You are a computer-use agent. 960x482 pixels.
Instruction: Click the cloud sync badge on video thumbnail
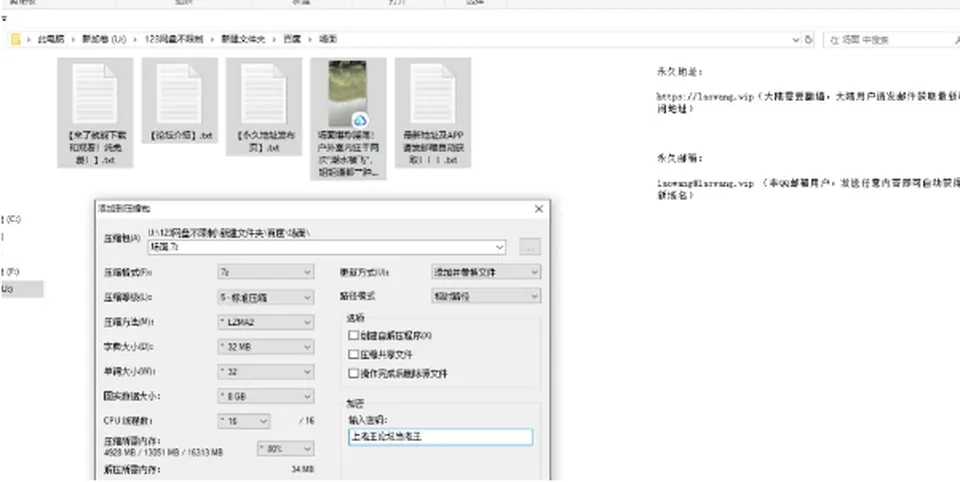359,120
